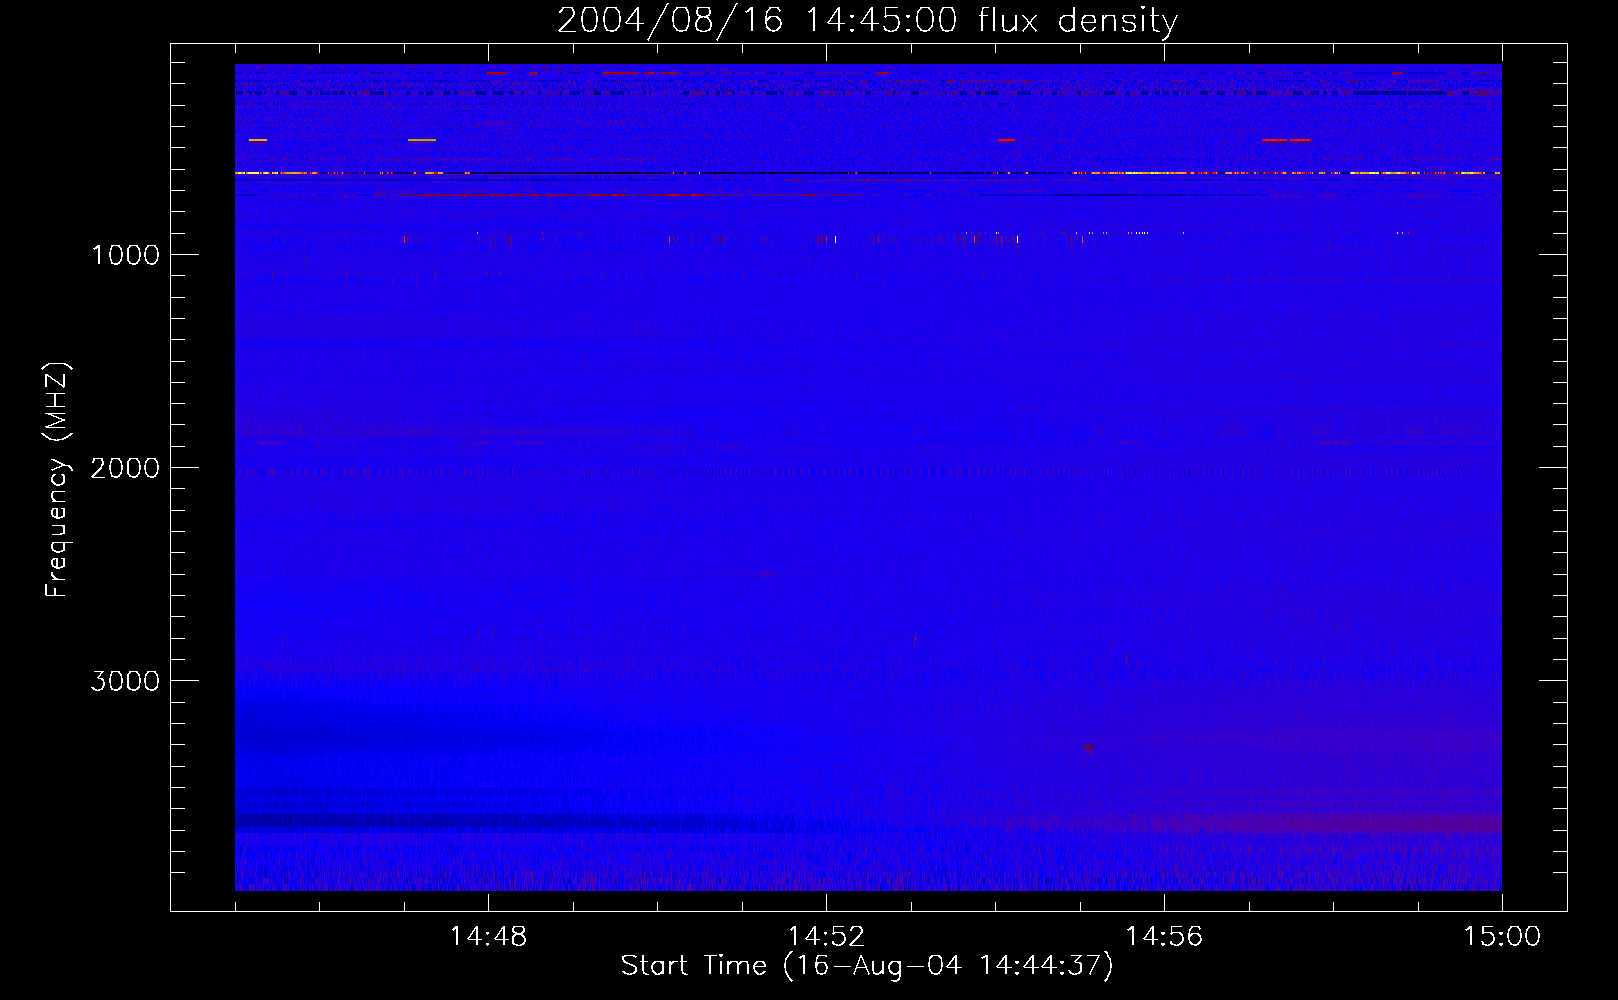Select the 3000 frequency tick label
1618x1000 pixels.
[125, 681]
